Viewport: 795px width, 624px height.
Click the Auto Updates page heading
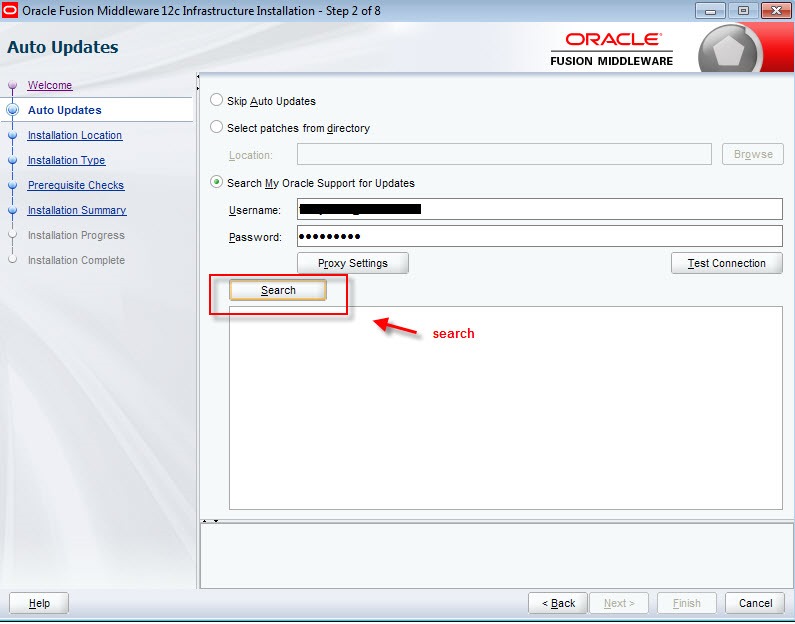click(63, 47)
